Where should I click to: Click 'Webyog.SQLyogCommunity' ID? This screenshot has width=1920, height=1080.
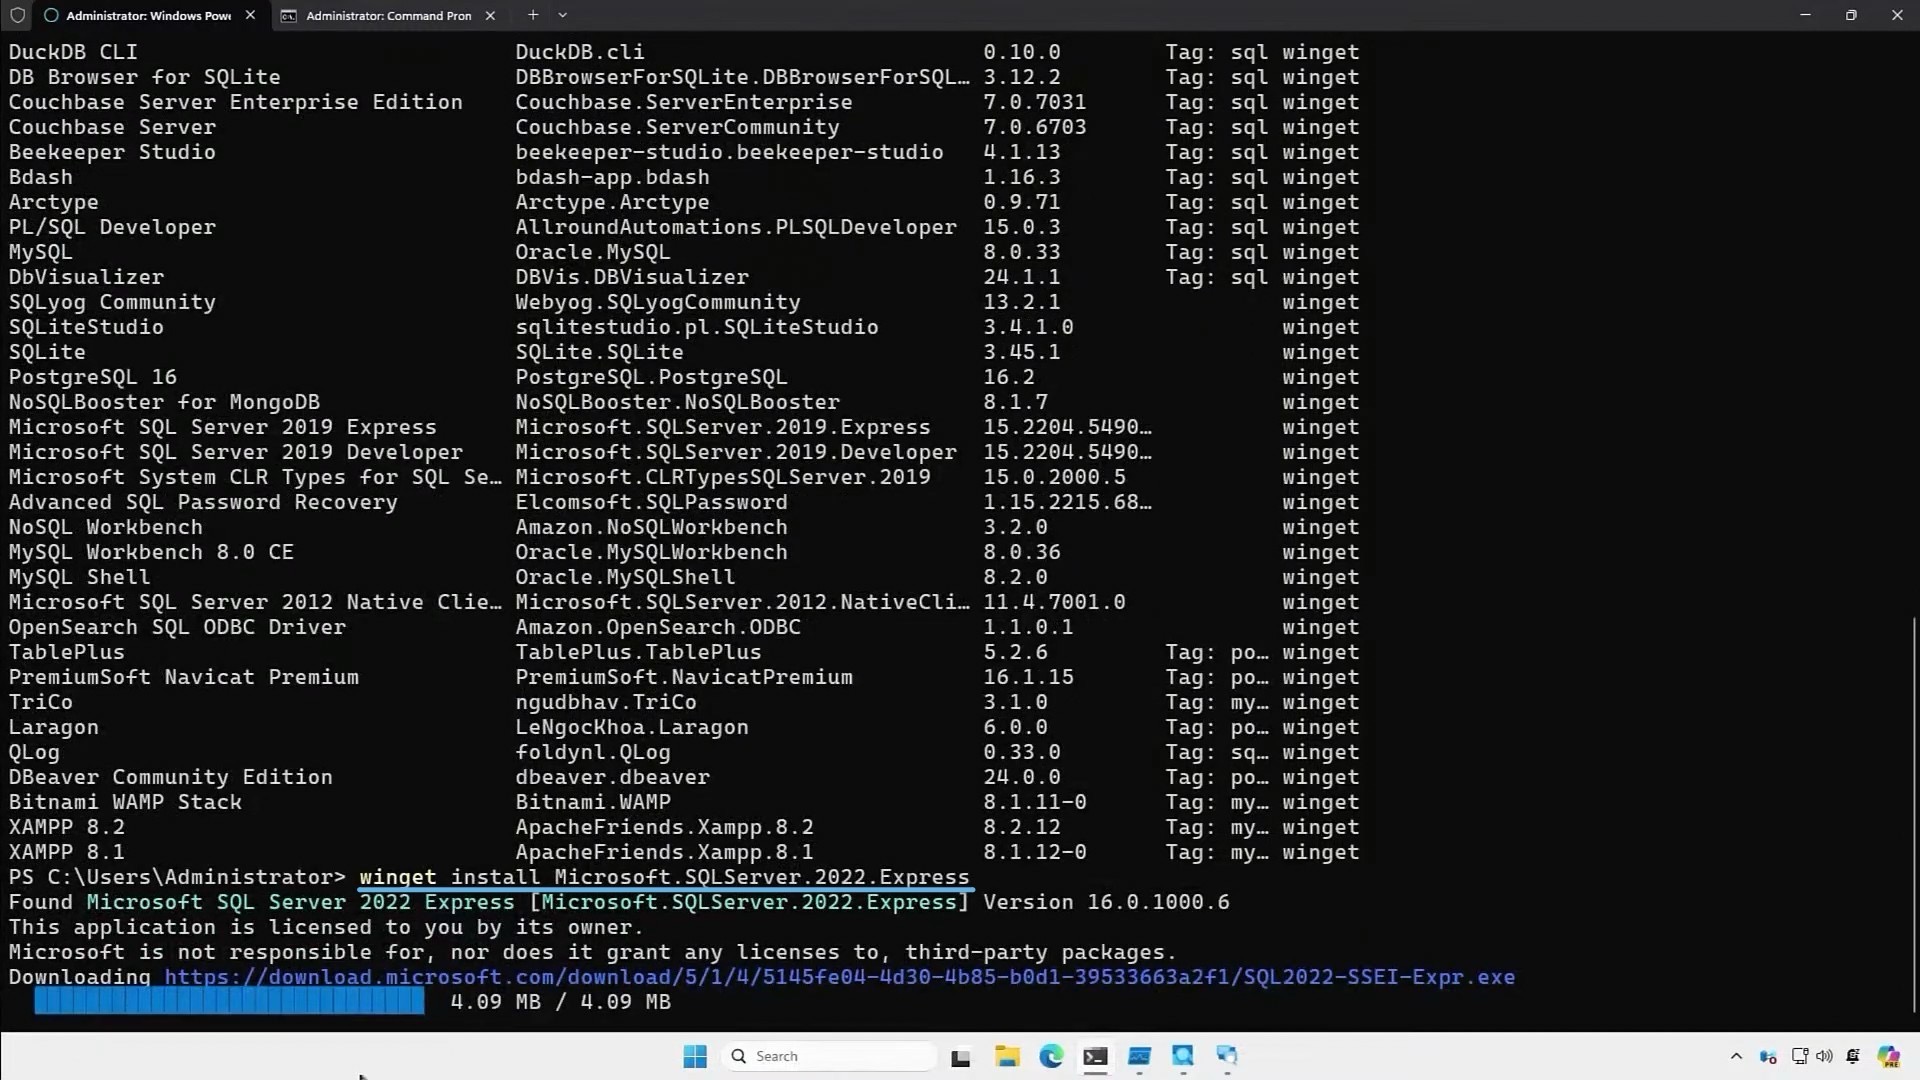tap(658, 302)
